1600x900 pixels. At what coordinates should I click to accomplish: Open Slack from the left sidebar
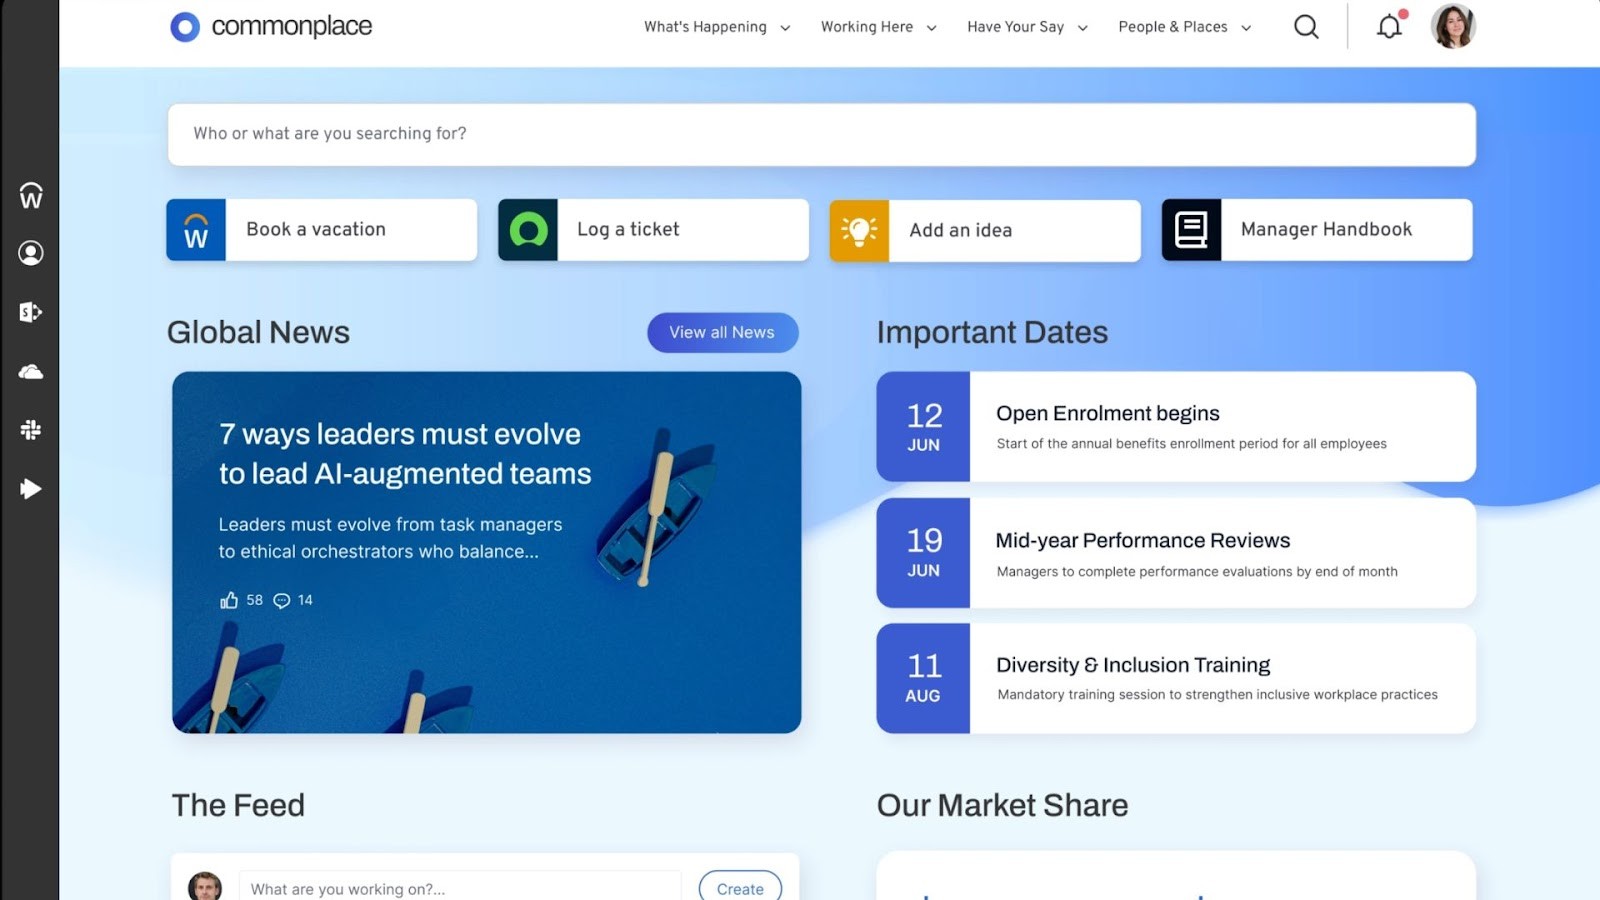(30, 430)
